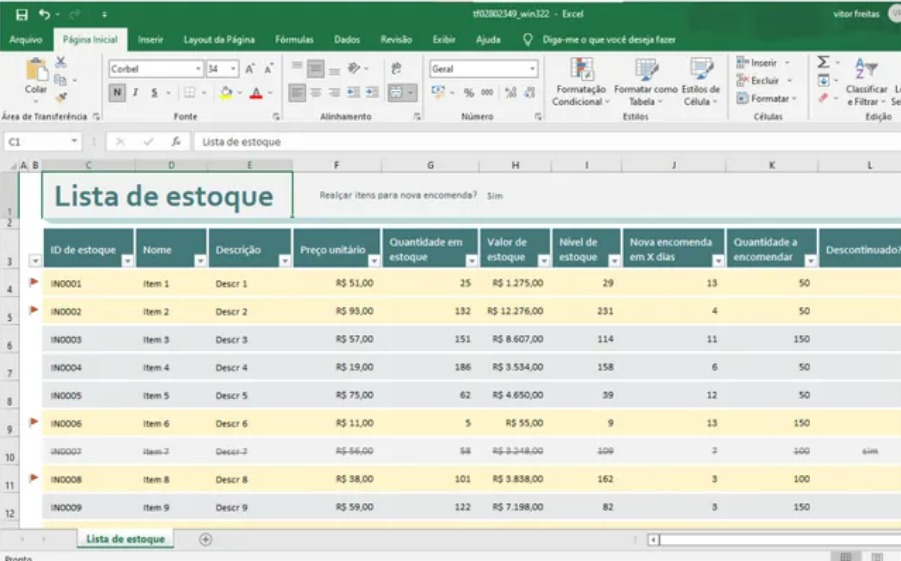Screen dimensions: 901x561
Task: Click the Name Box showing C1
Action: [x=42, y=141]
